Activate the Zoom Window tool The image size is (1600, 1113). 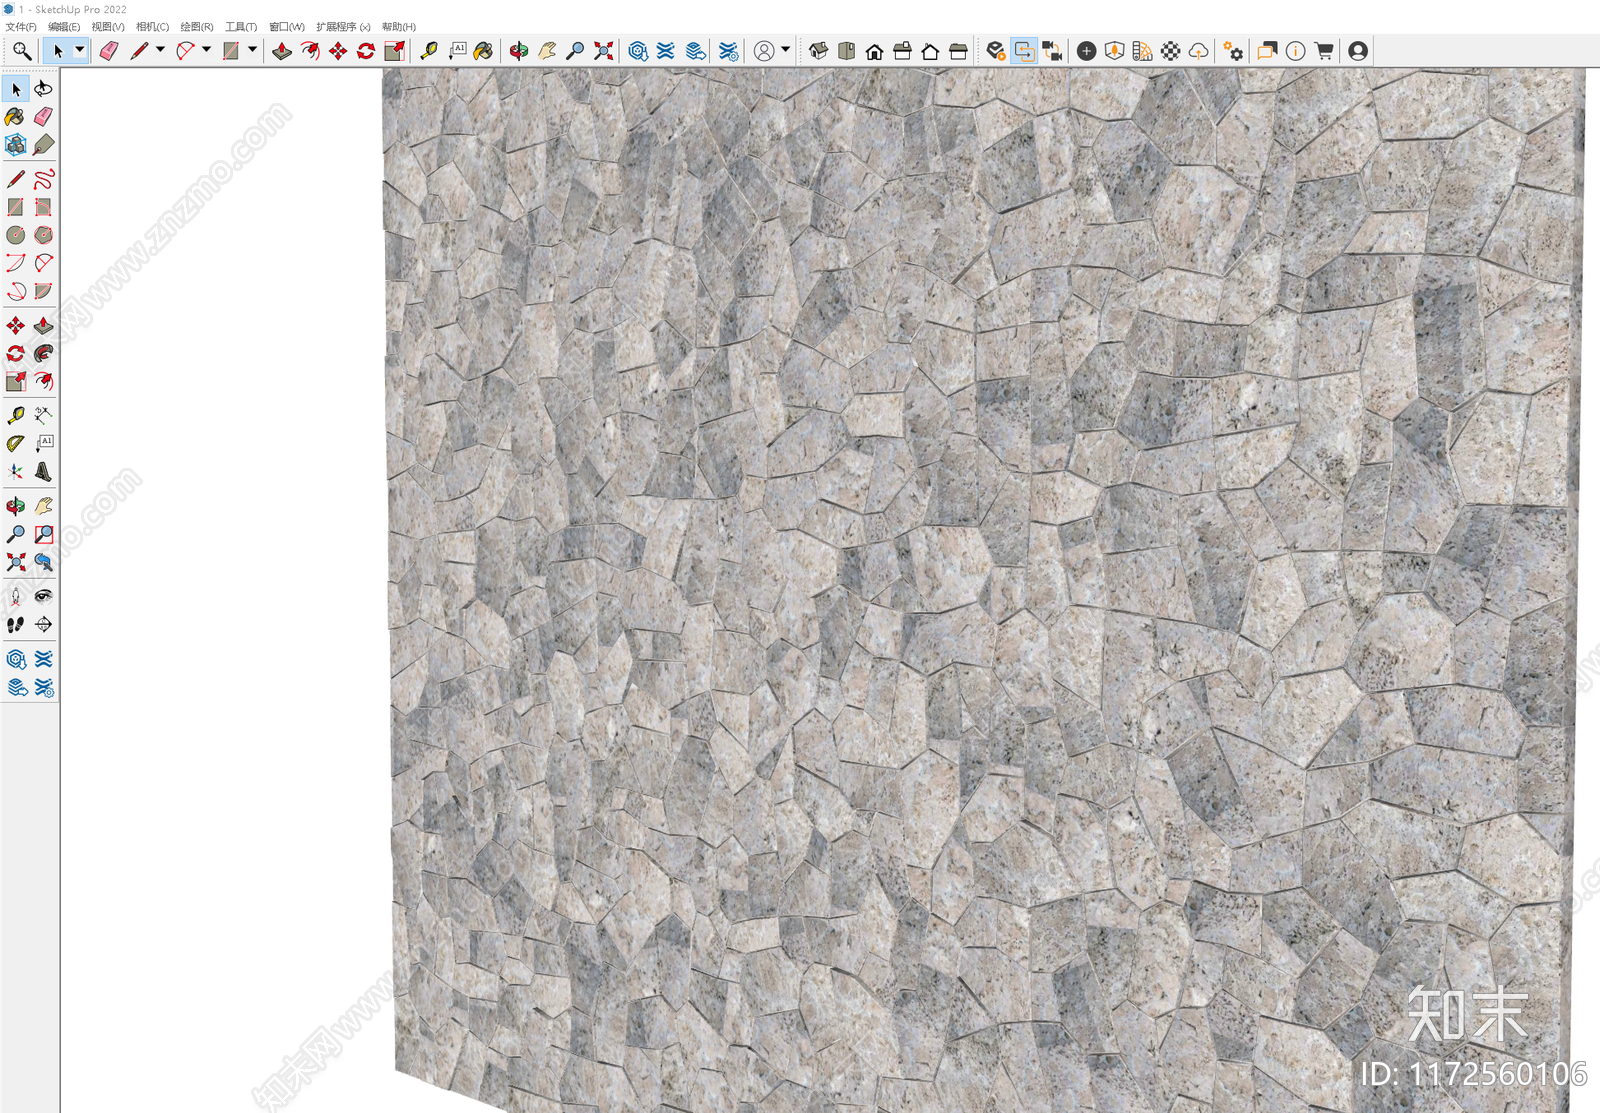43,534
